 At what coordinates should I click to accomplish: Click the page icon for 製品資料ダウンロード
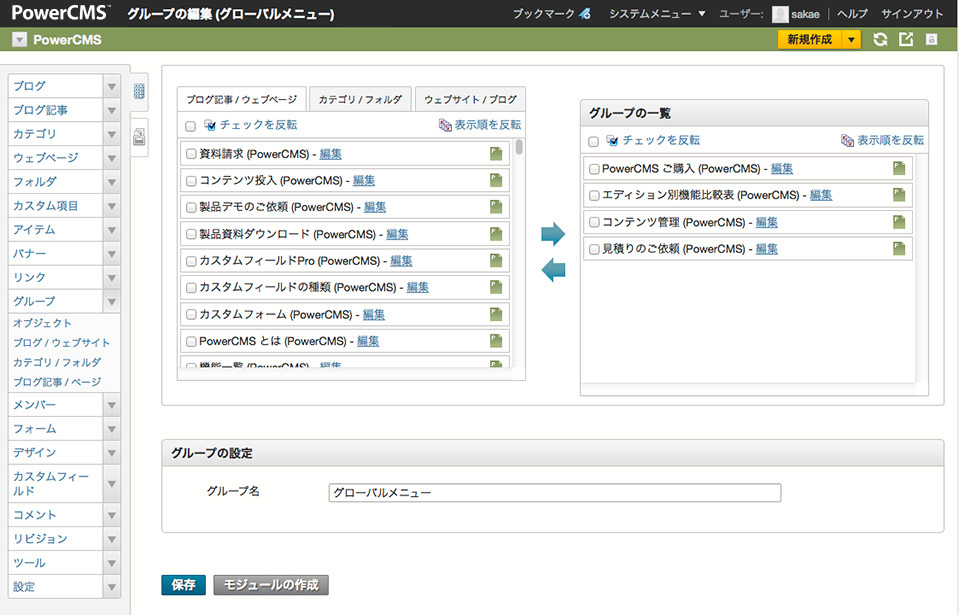496,234
